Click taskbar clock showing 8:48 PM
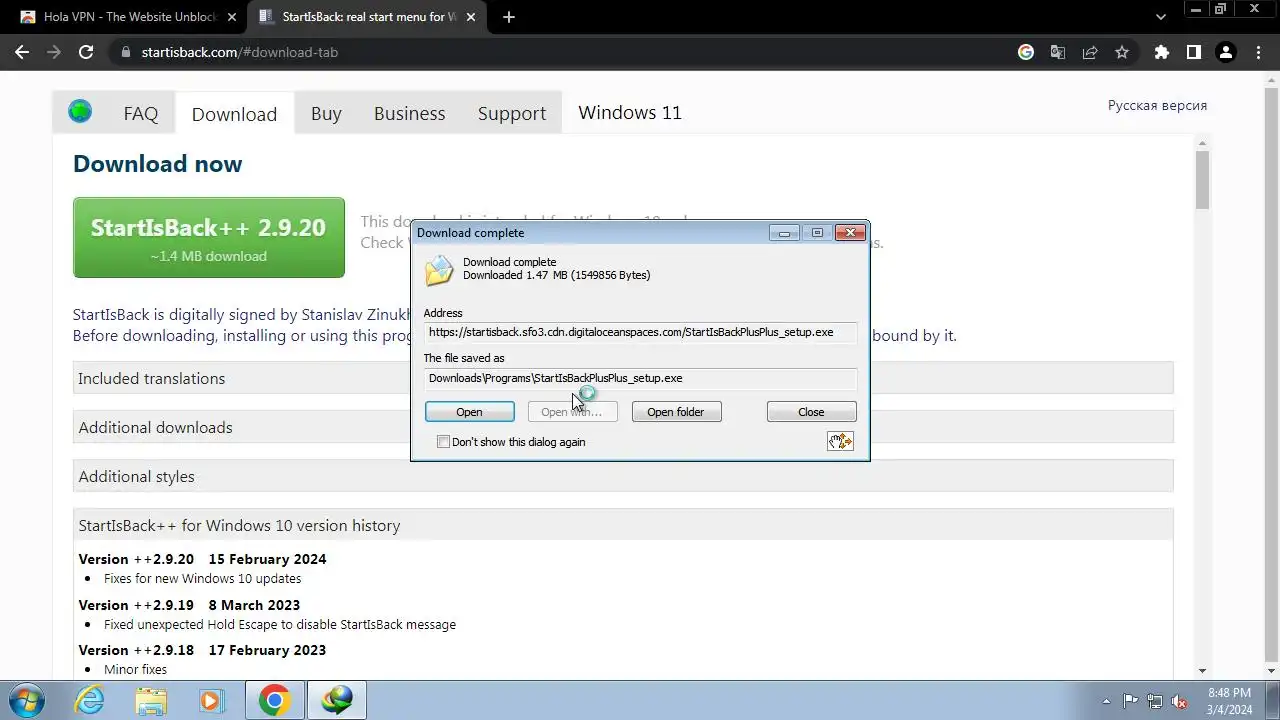 [x=1229, y=701]
